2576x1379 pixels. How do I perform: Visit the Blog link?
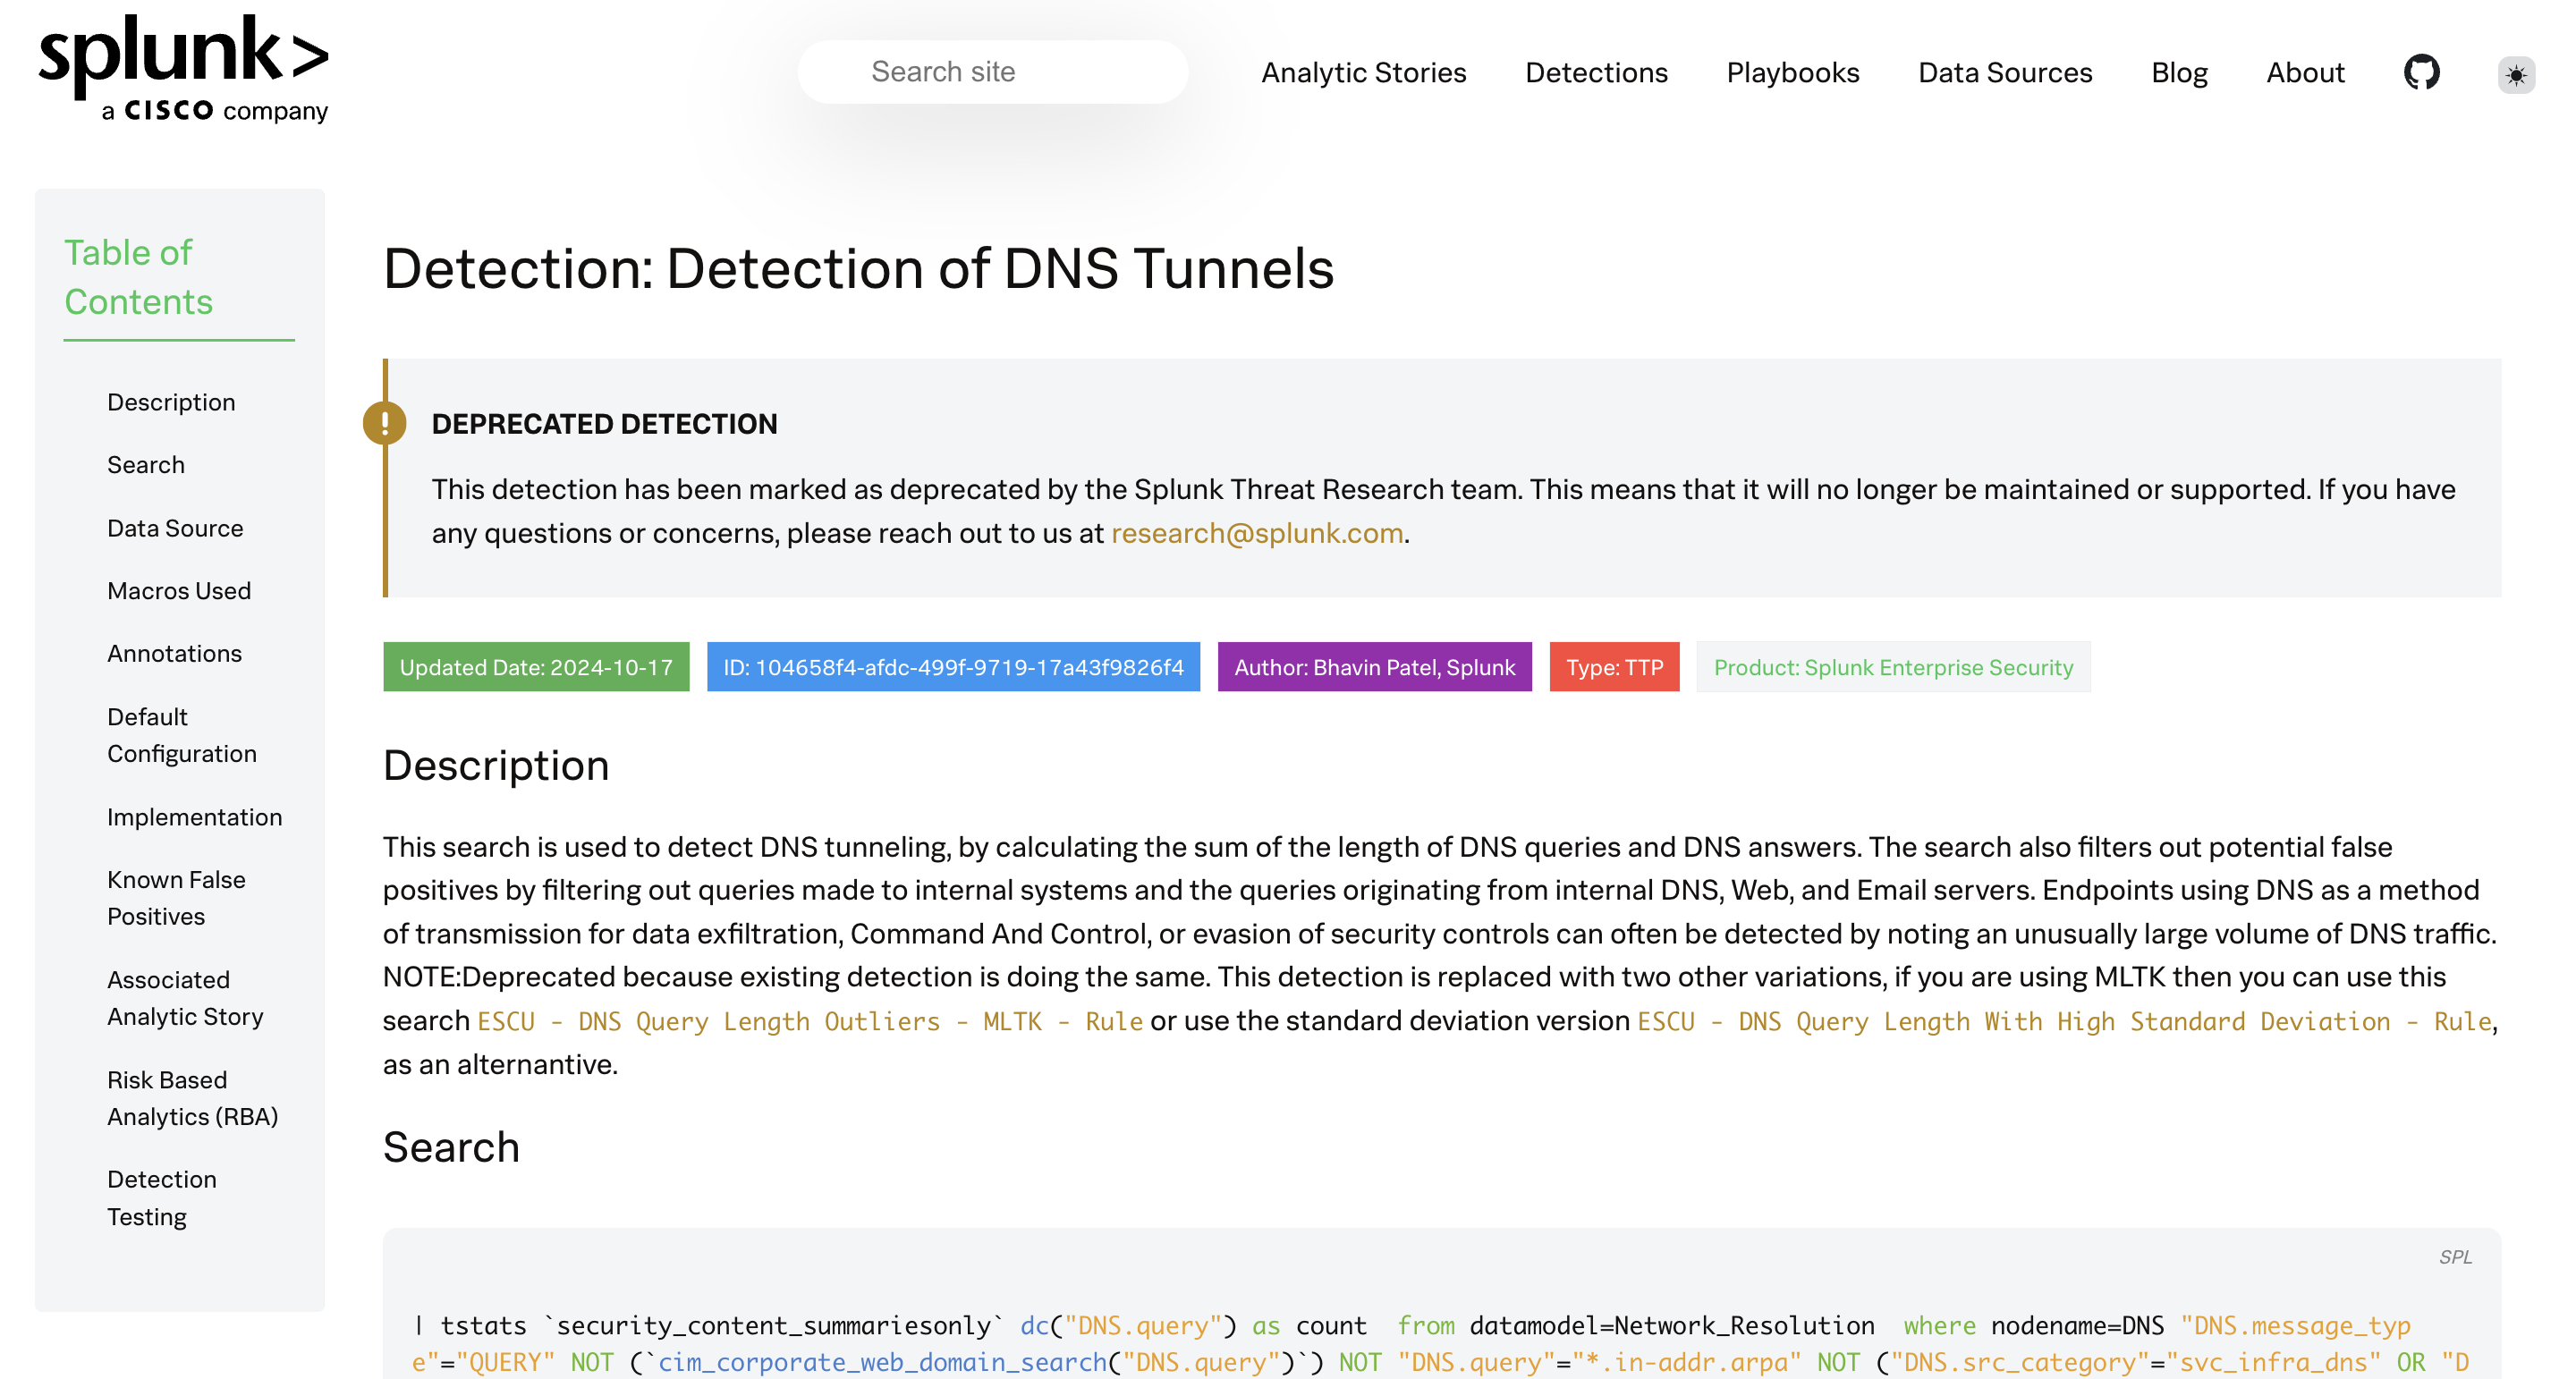2178,73
